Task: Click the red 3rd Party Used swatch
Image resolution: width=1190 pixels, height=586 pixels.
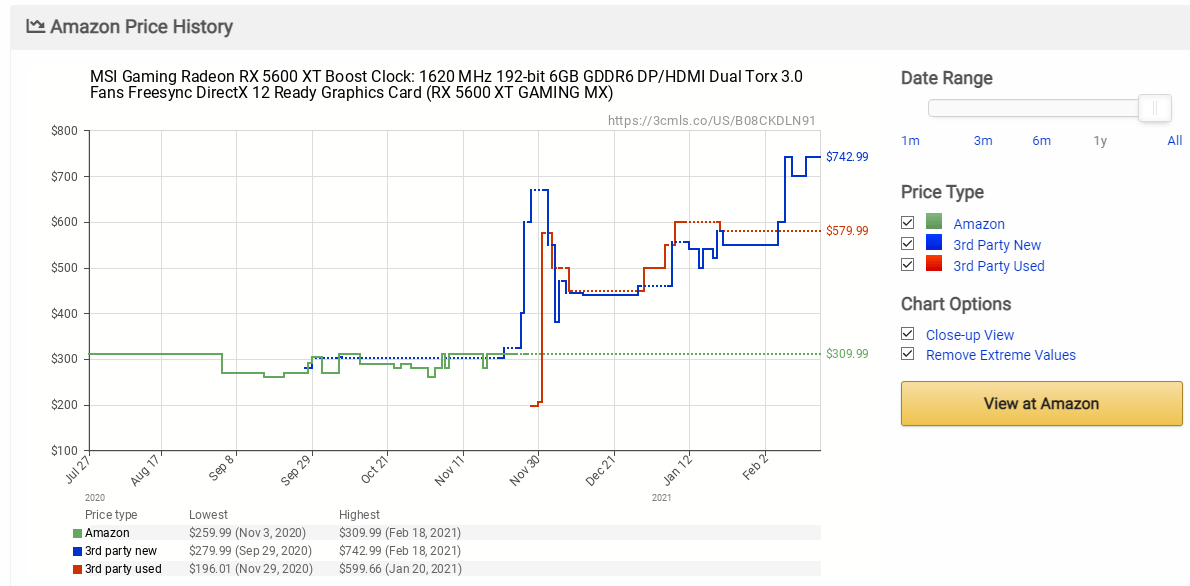Action: click(933, 264)
